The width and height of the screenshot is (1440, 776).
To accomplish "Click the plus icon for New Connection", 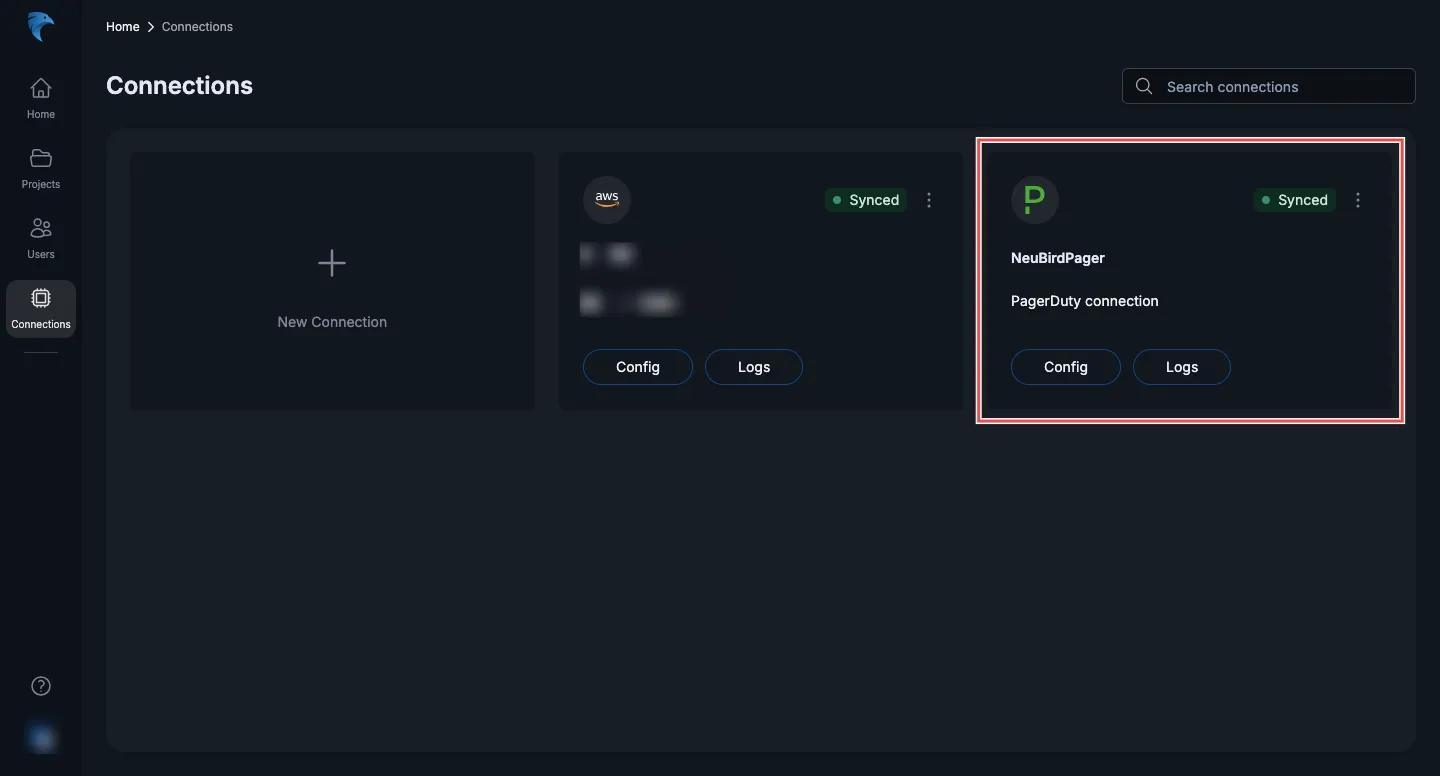I will (x=332, y=263).
